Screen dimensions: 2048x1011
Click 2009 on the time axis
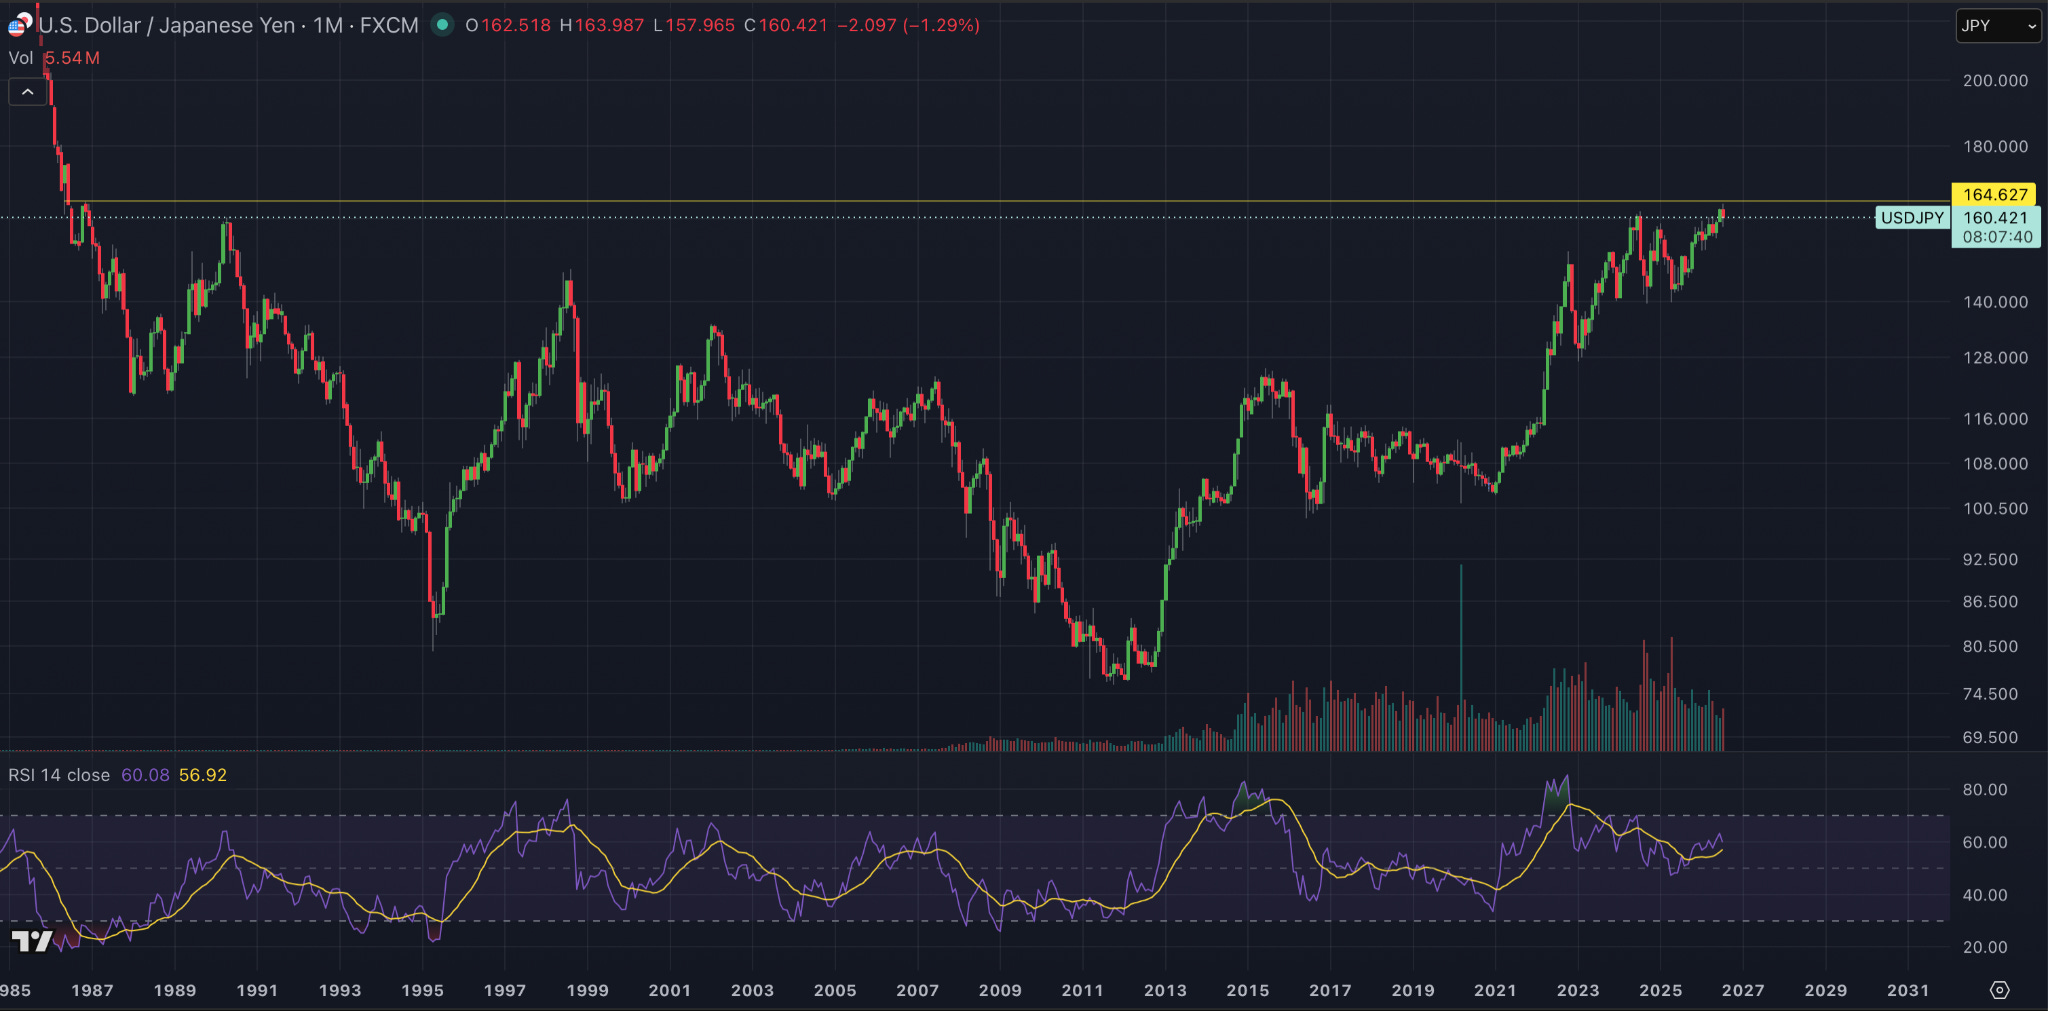coord(1000,990)
